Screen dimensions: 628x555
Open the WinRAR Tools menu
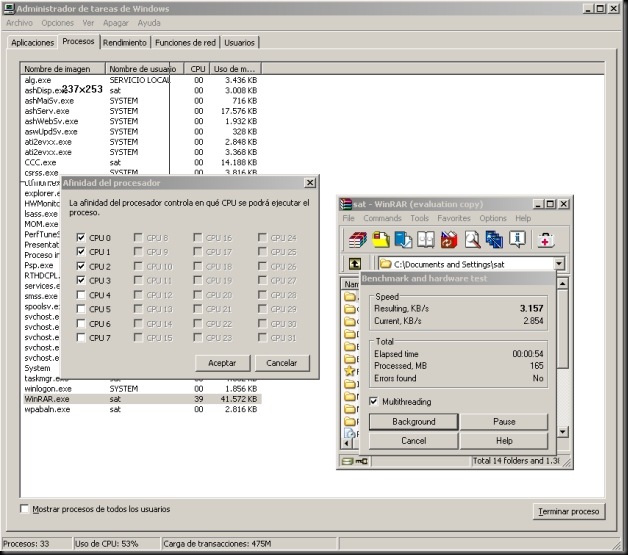point(419,218)
